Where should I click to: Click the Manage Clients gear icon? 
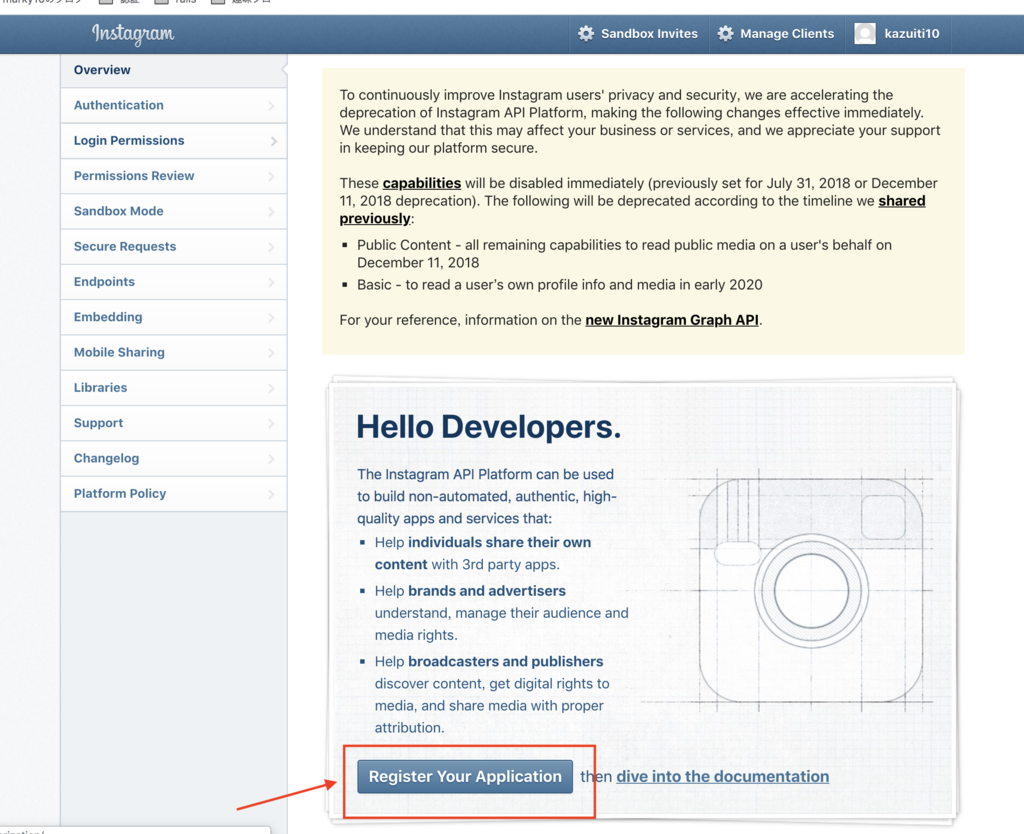(725, 33)
